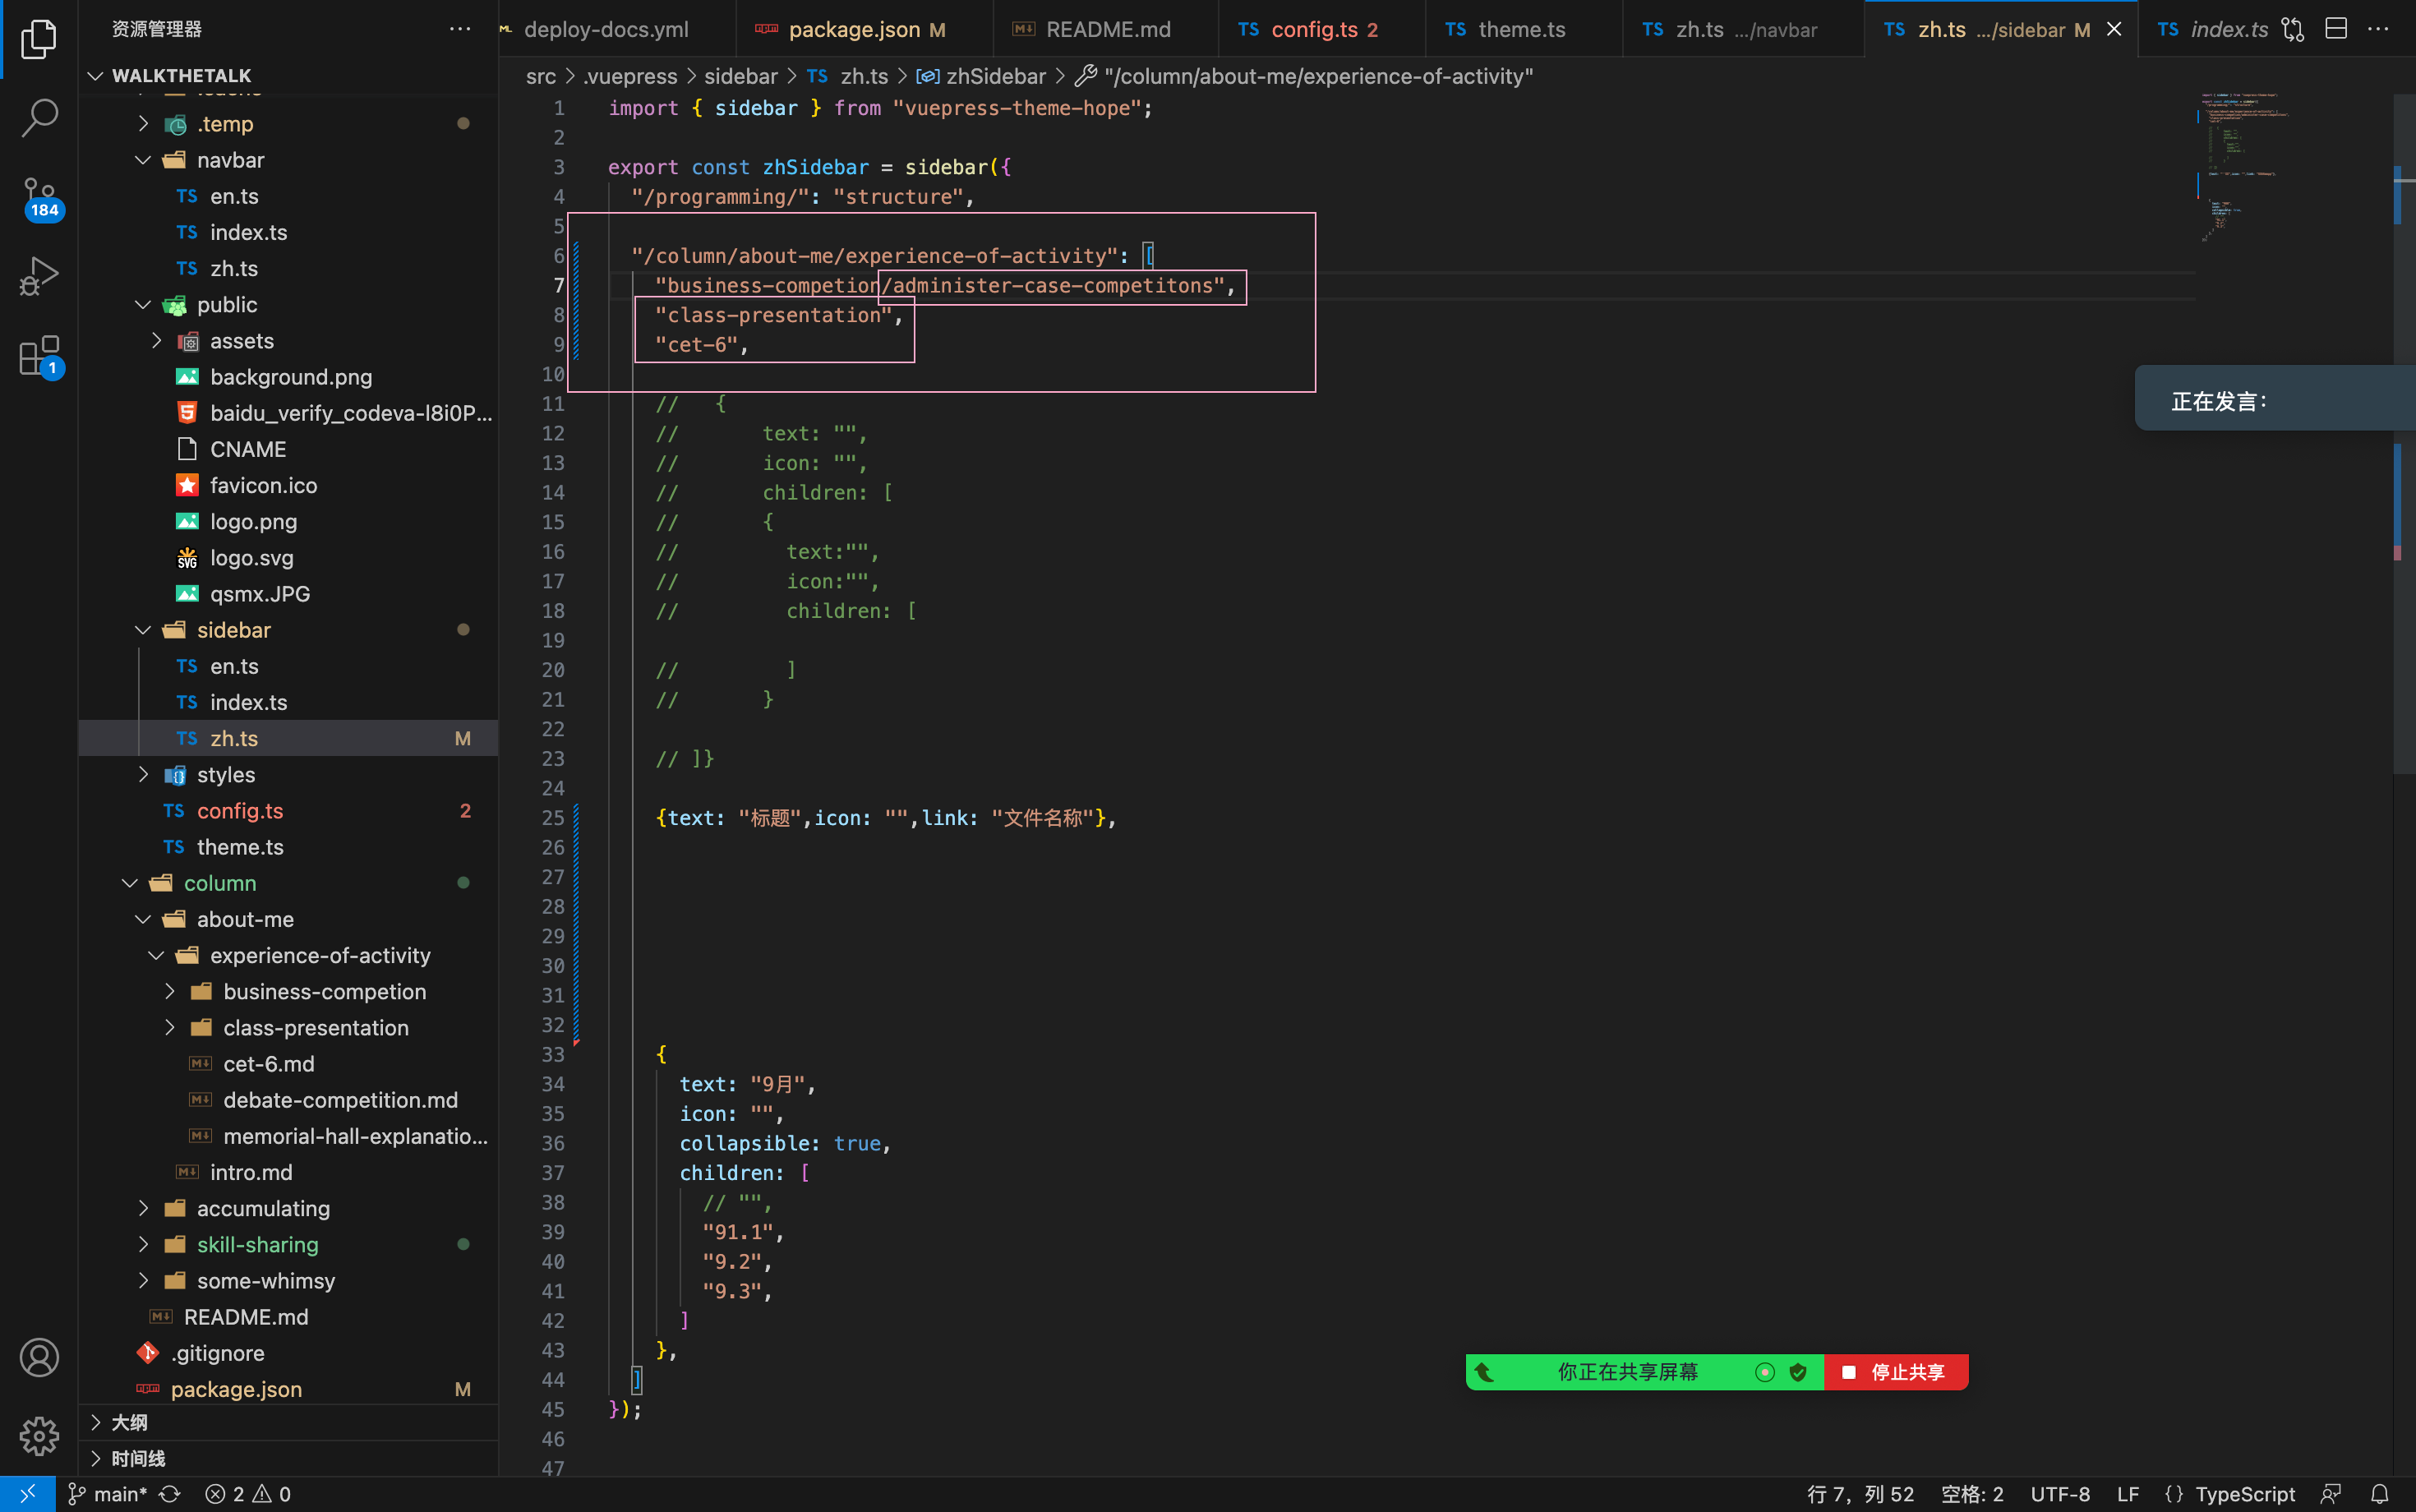Click the feedback icon in status bar
This screenshot has width=2416, height=1512.
point(2331,1493)
